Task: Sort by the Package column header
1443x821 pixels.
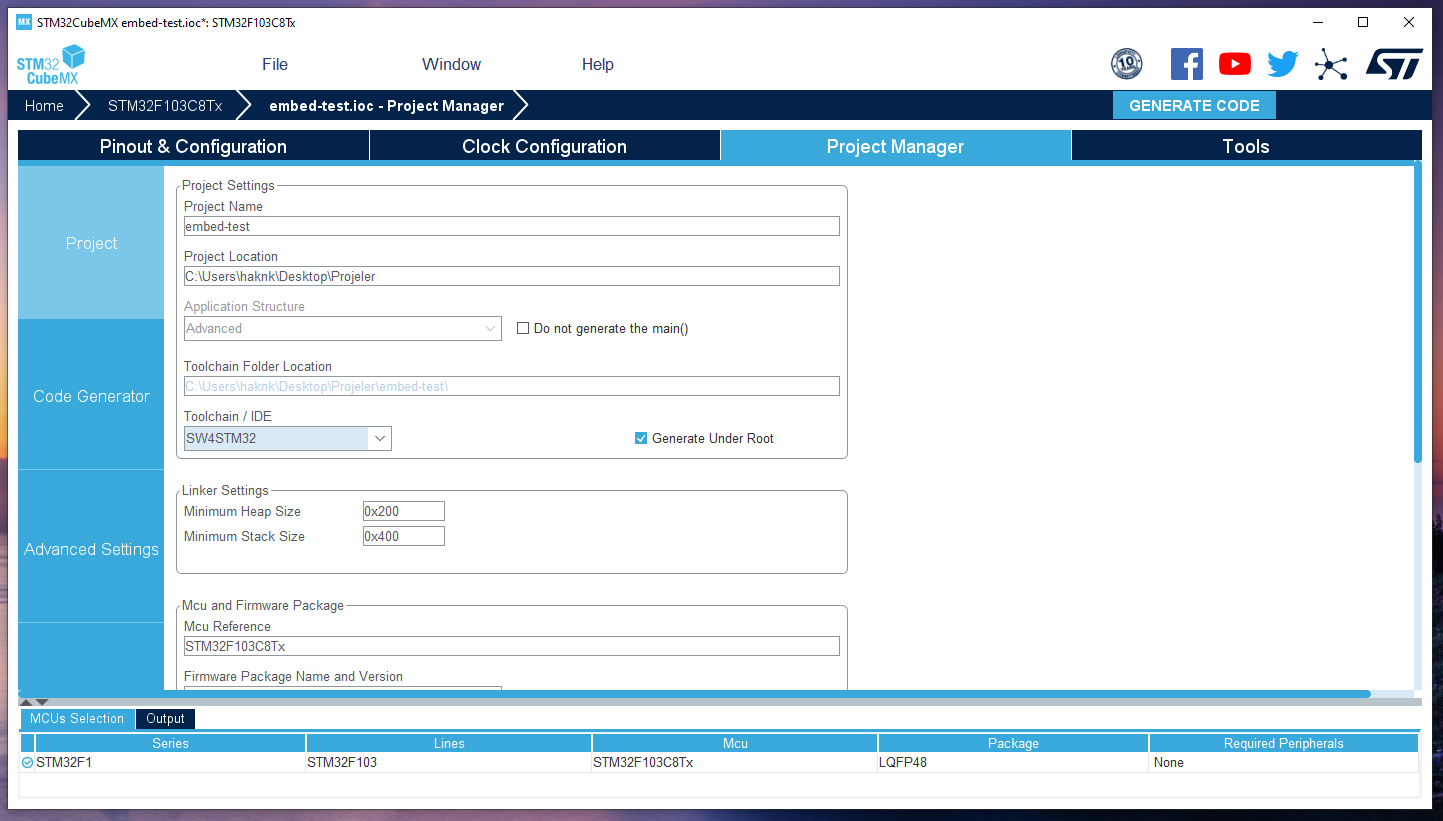Action: coord(1013,743)
